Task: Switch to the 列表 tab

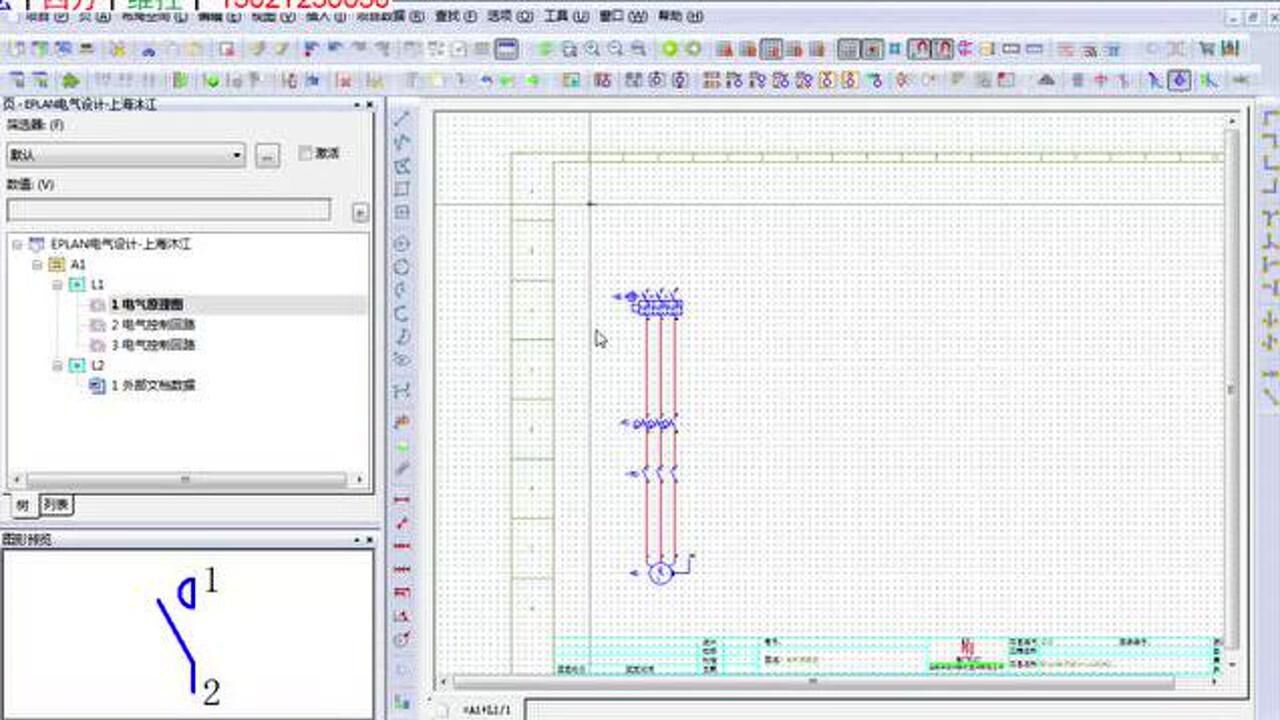Action: [x=55, y=505]
